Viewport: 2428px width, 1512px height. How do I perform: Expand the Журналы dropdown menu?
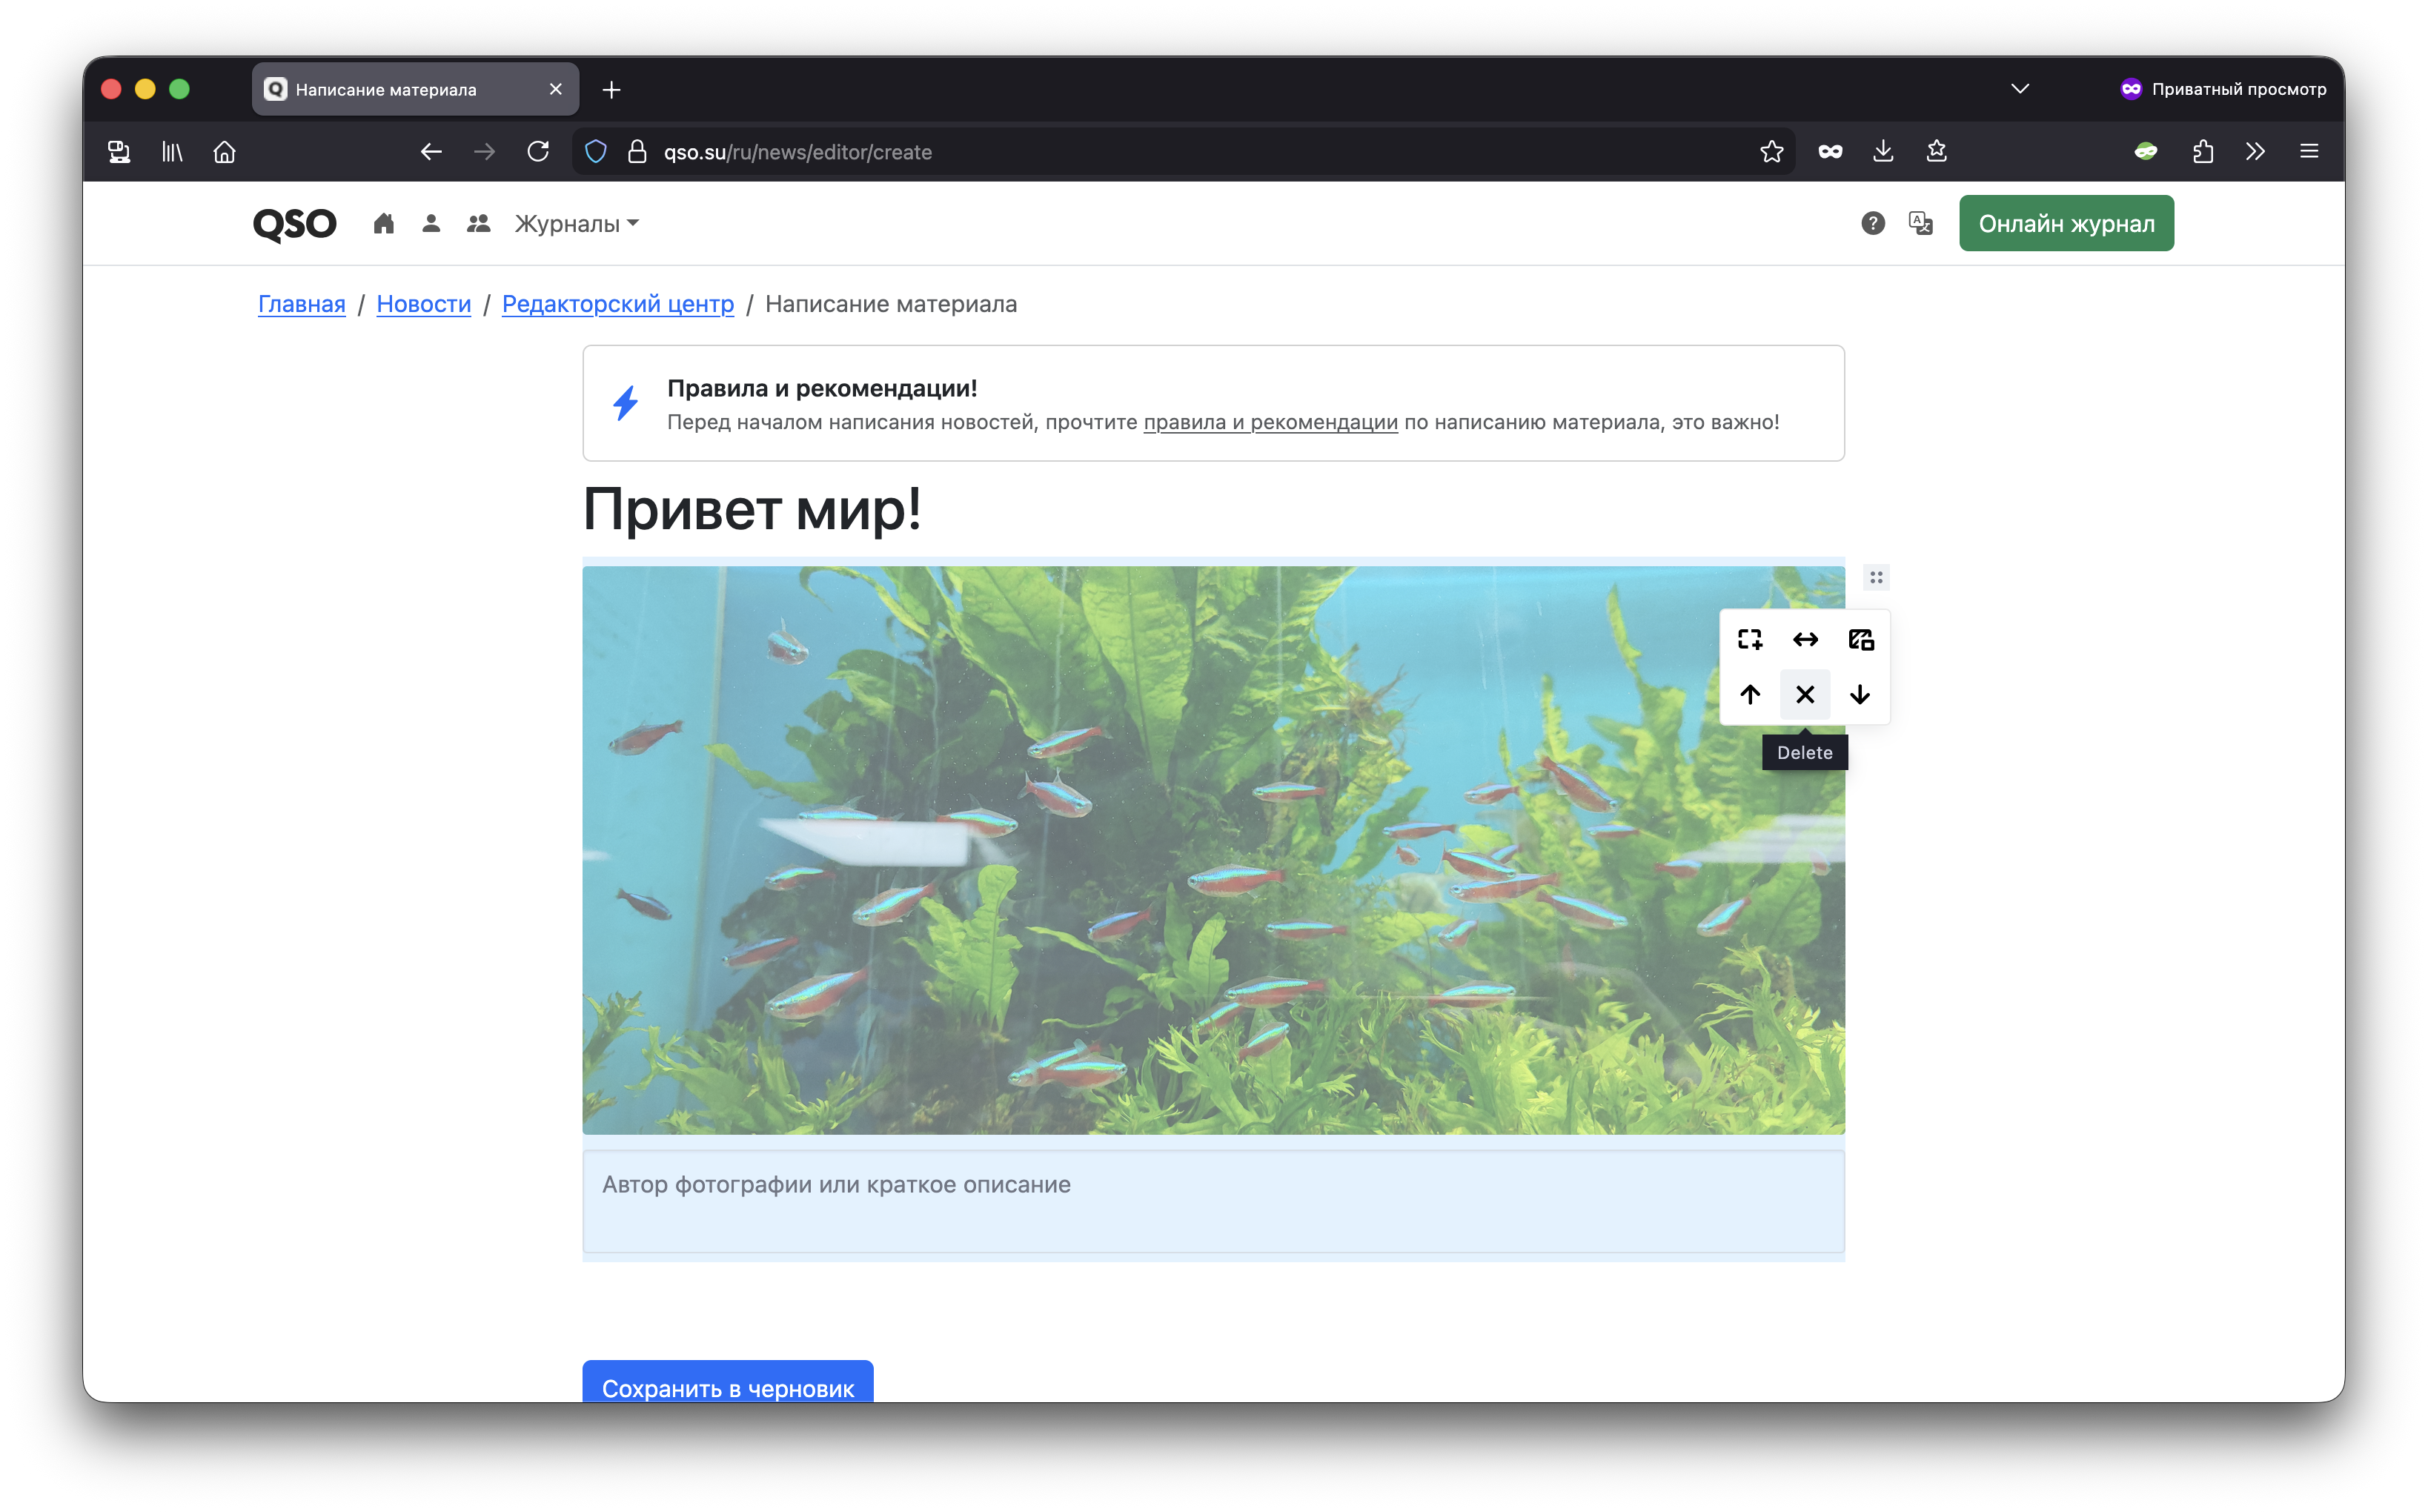576,223
